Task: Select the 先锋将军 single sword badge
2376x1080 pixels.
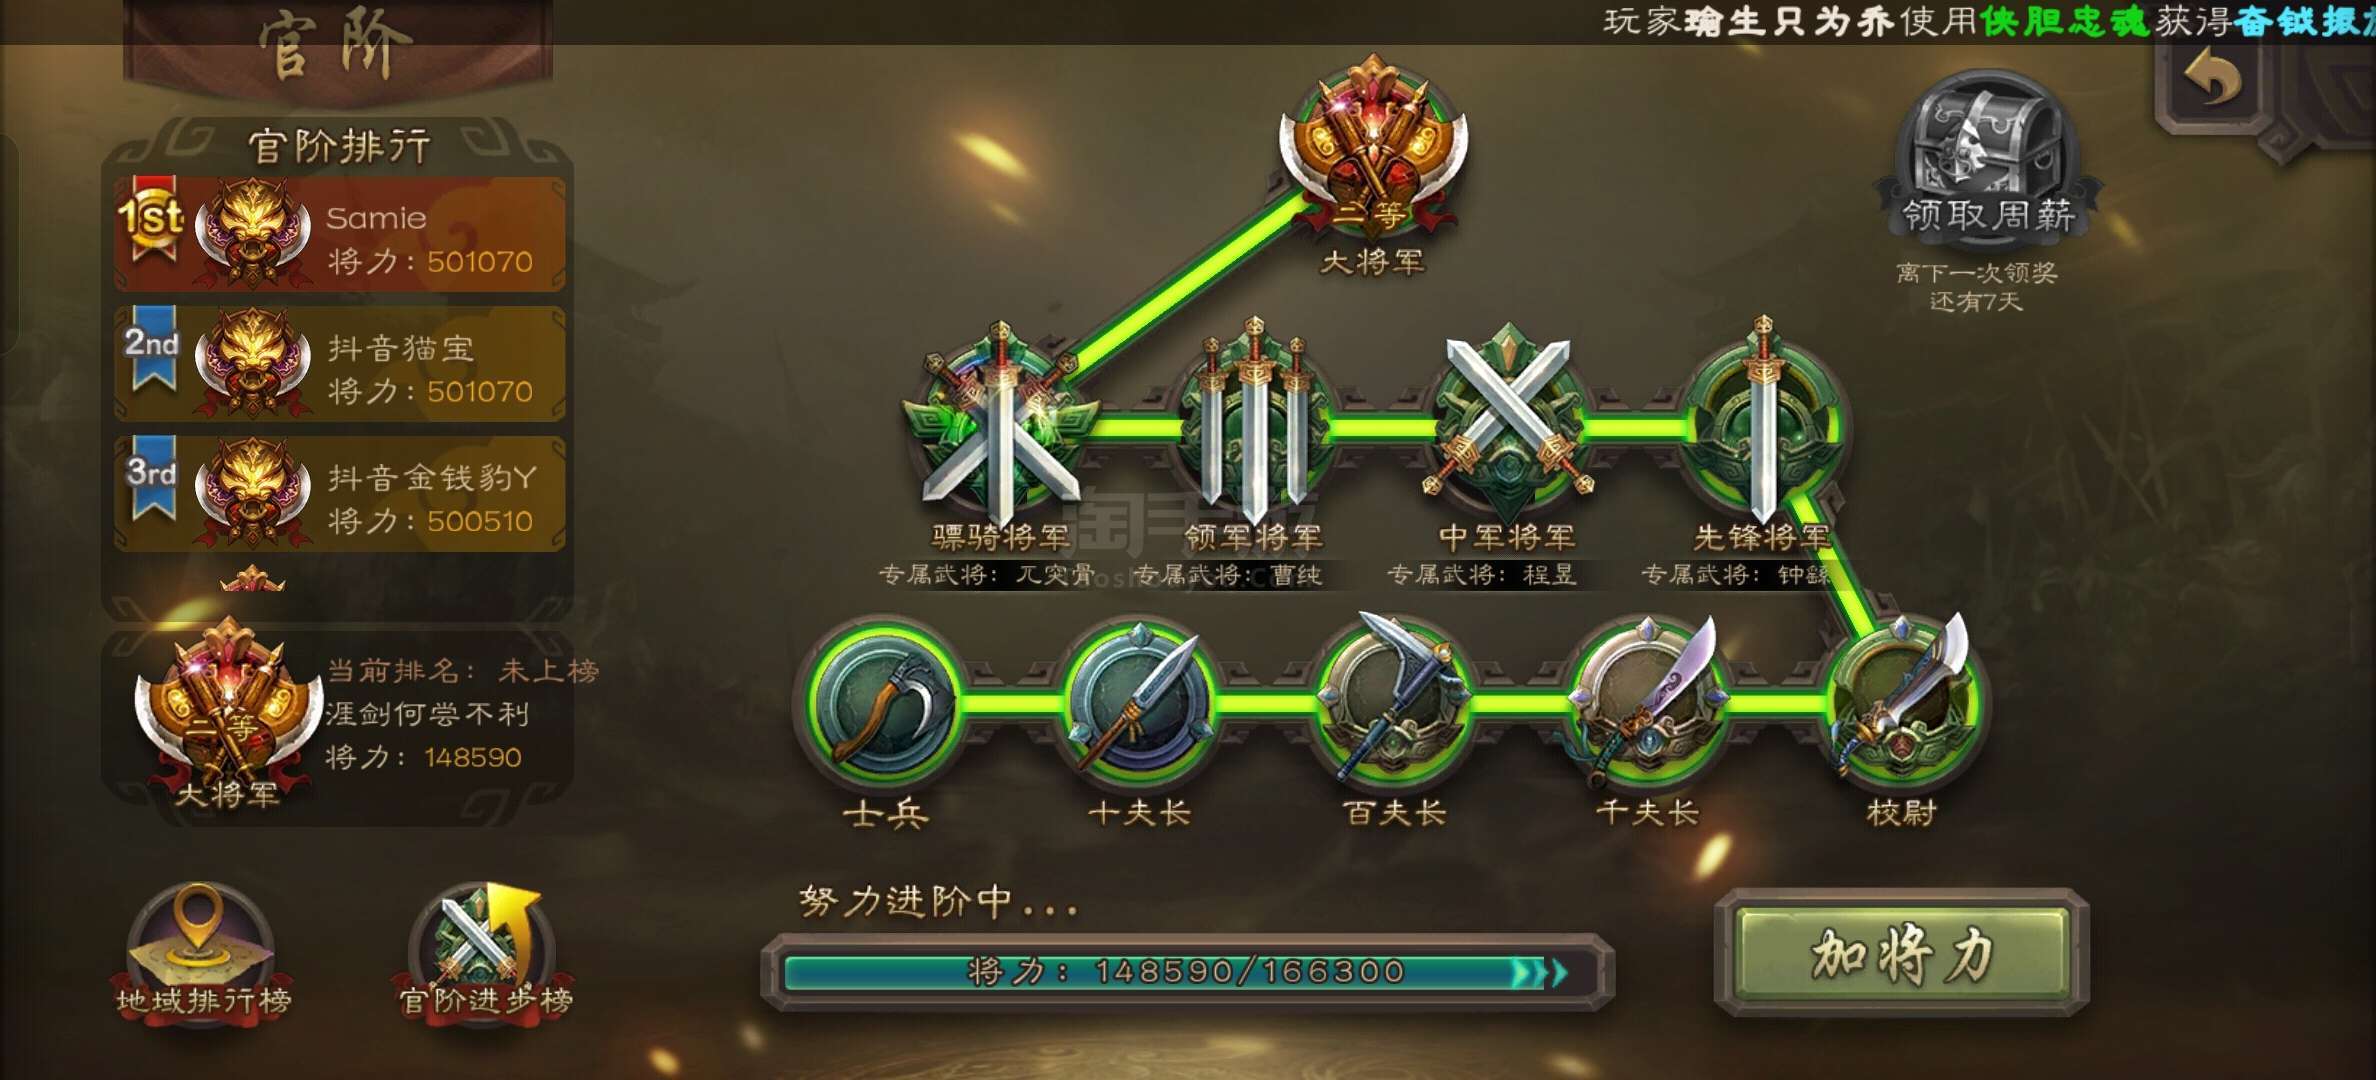Action: (x=1762, y=420)
